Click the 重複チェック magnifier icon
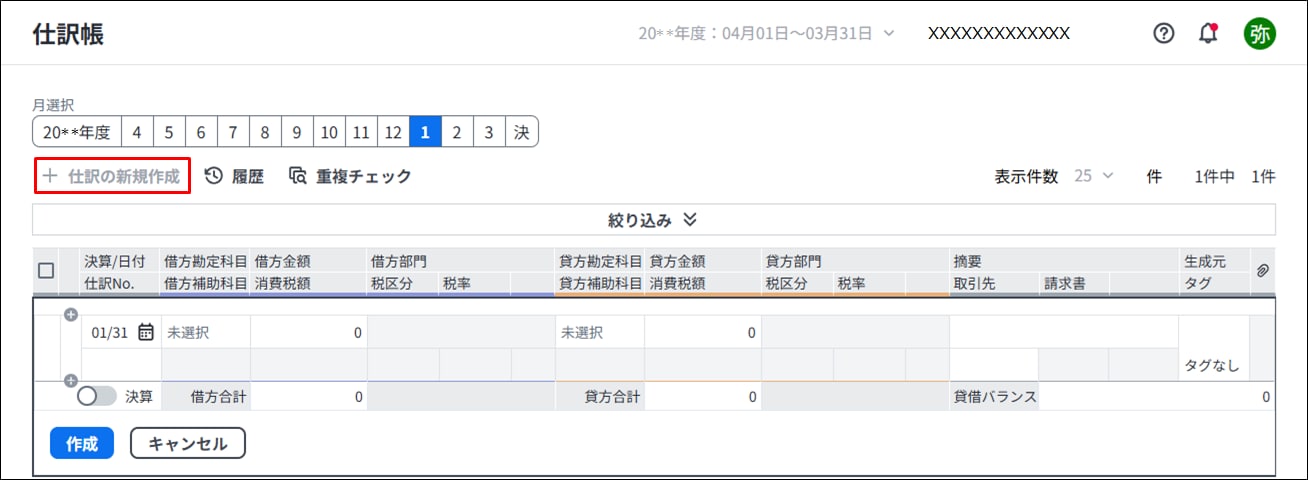The width and height of the screenshot is (1308, 480). click(x=298, y=176)
